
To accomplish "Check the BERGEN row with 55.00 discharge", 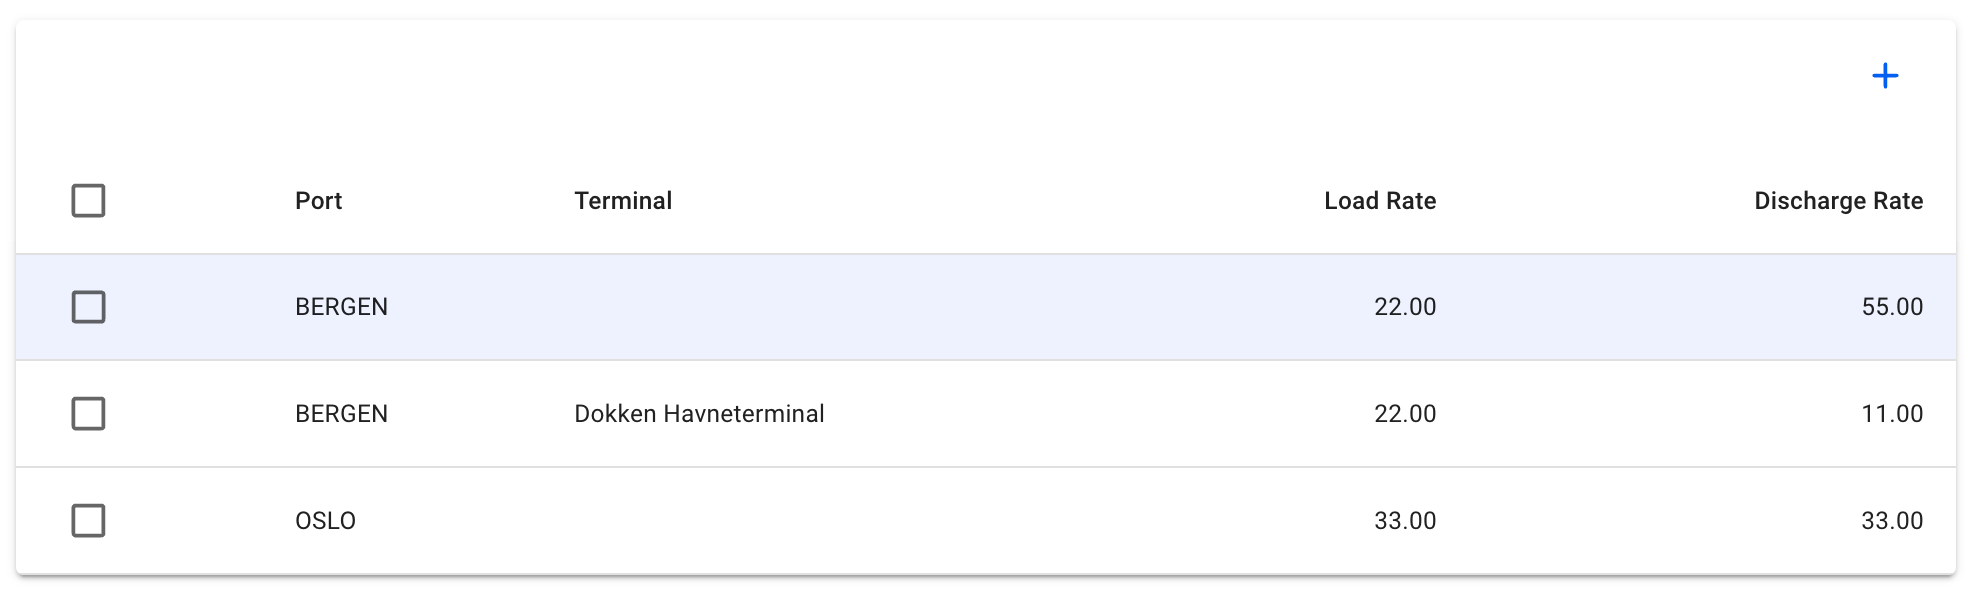I will tap(88, 307).
